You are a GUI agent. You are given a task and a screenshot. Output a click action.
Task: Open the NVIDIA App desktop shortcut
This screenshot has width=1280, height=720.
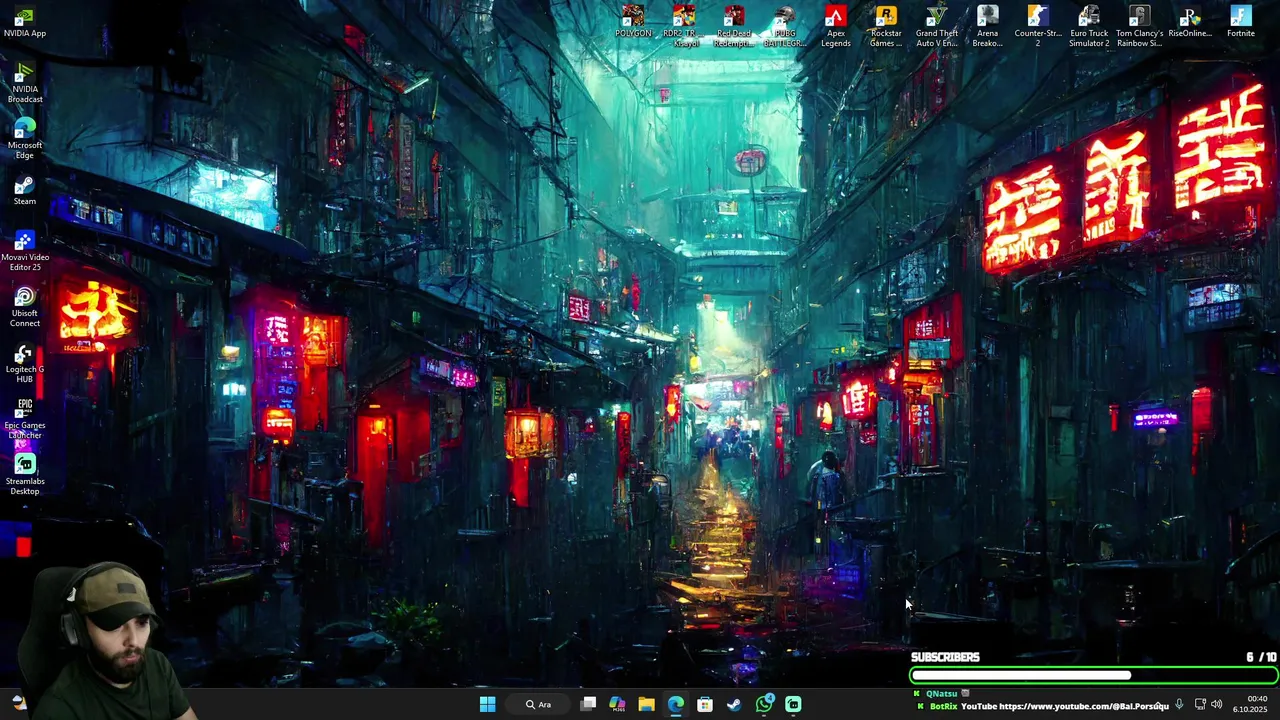24,23
